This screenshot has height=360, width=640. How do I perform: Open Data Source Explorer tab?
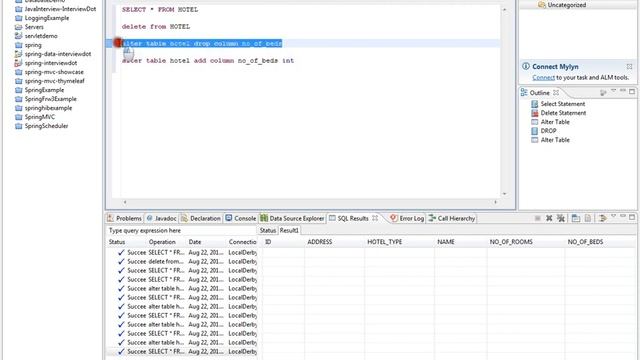[292, 218]
